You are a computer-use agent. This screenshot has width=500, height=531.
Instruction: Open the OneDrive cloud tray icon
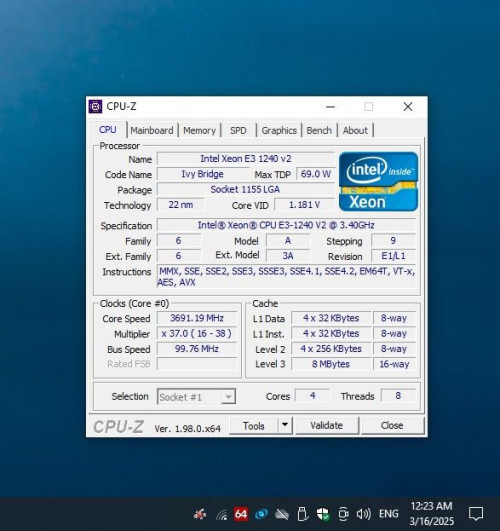pyautogui.click(x=282, y=514)
